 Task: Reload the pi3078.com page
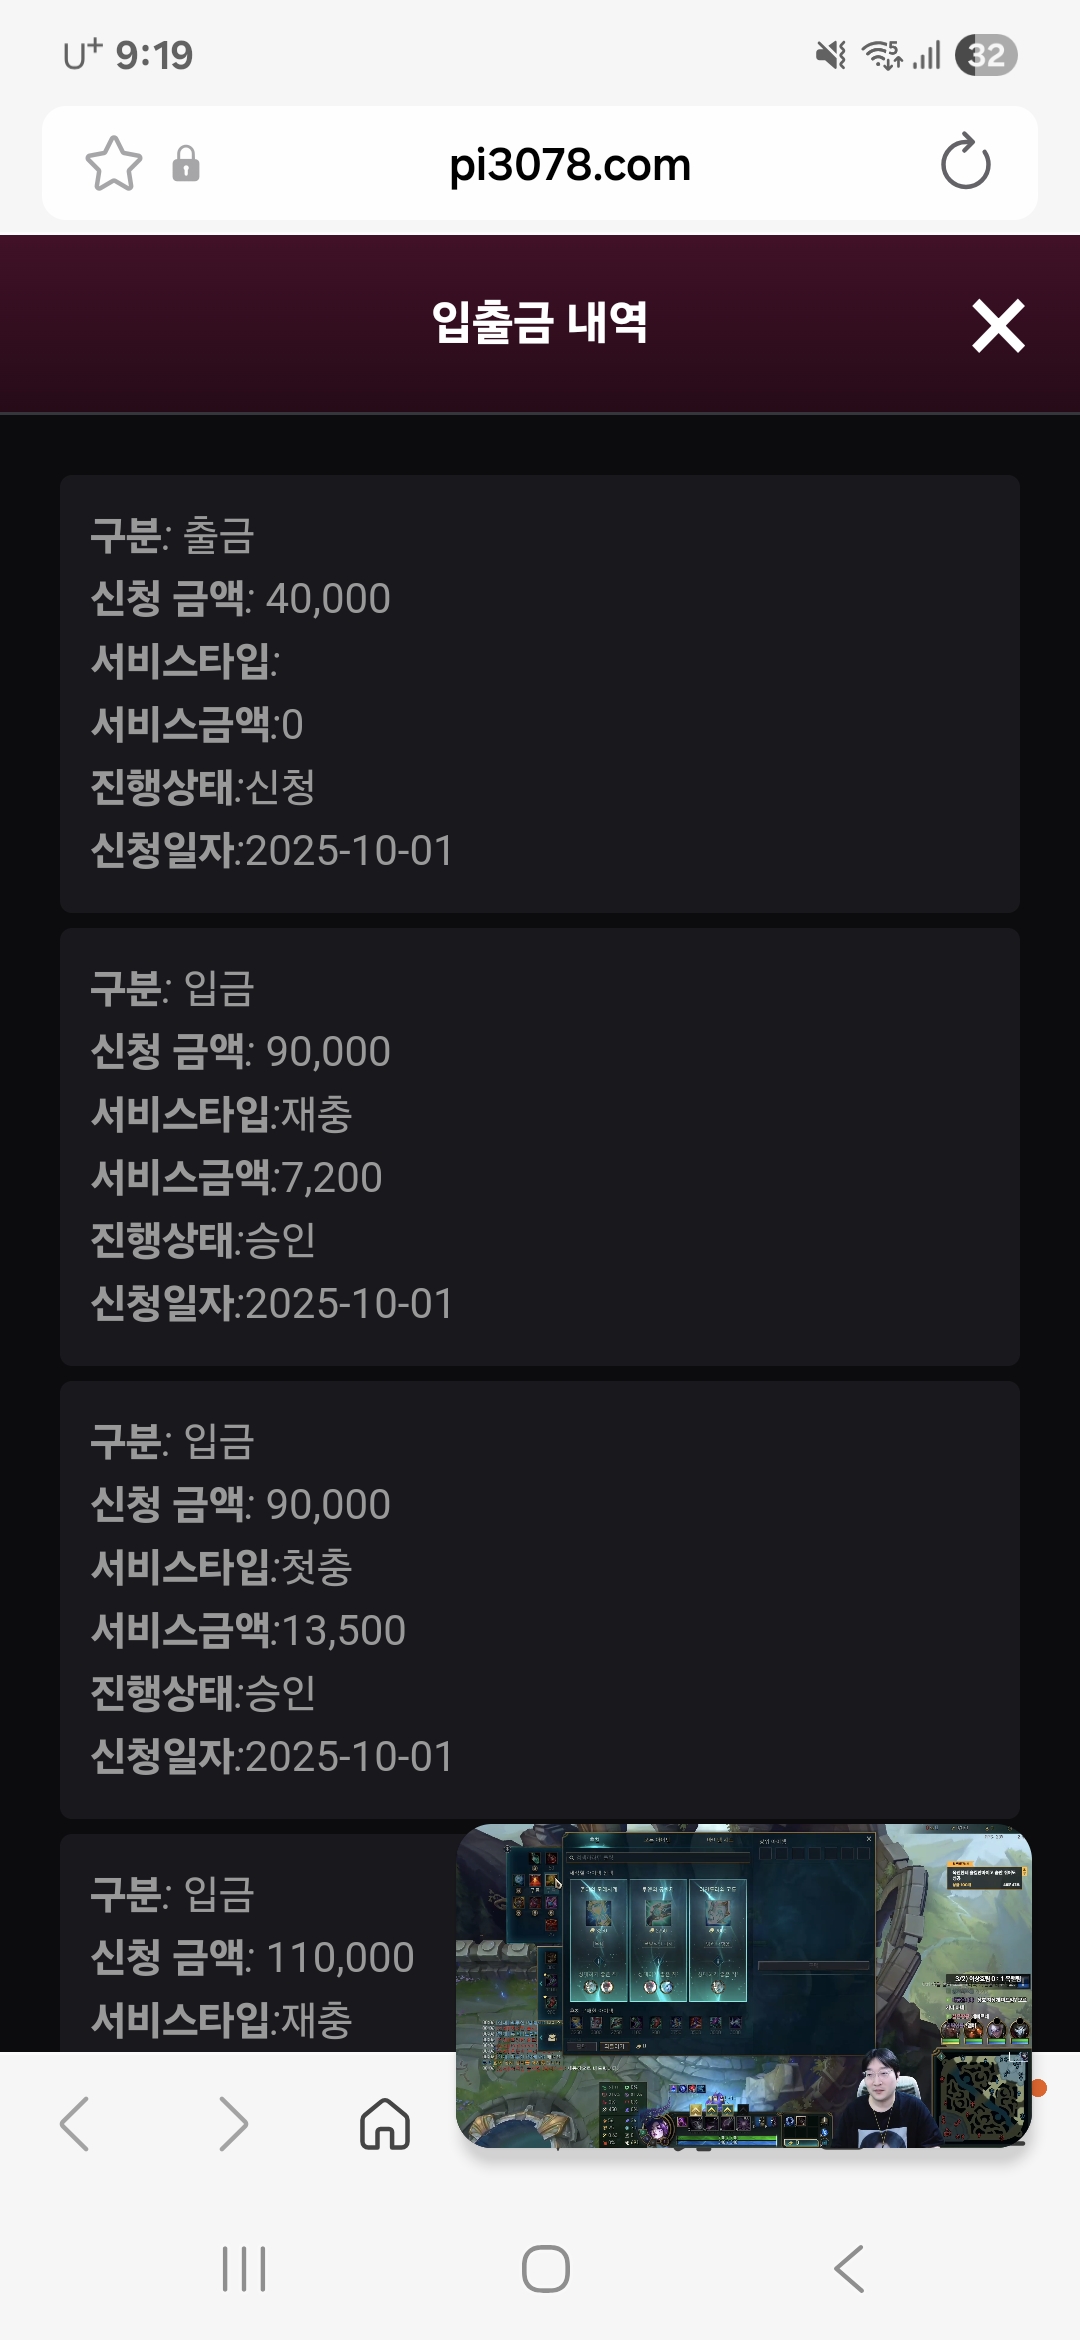(x=965, y=163)
